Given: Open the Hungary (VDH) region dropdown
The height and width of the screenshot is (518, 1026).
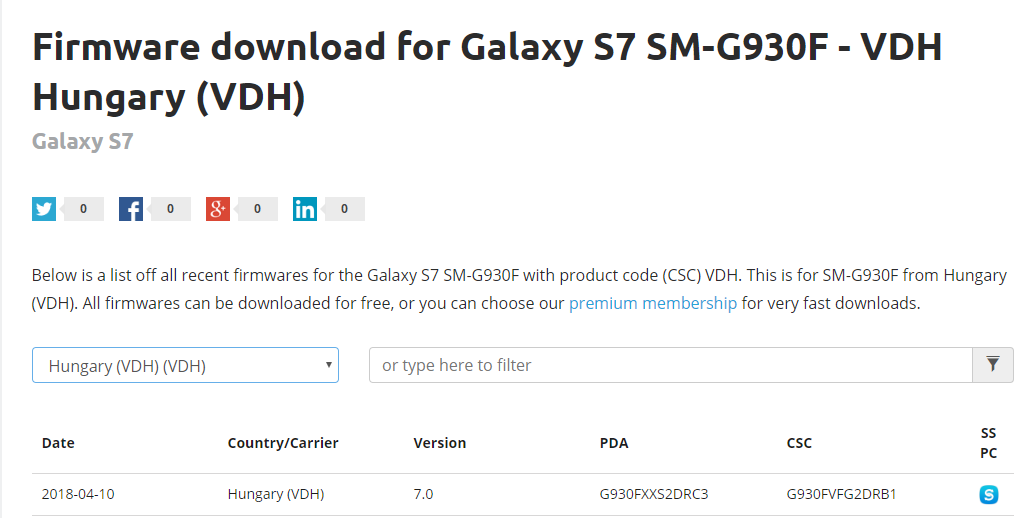Looking at the screenshot, I should click(185, 365).
